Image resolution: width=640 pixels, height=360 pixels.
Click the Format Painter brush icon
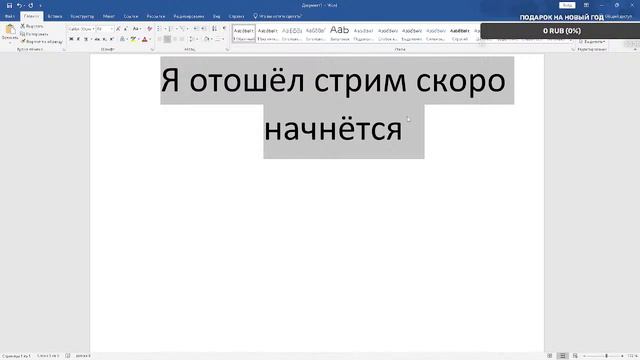coord(23,42)
